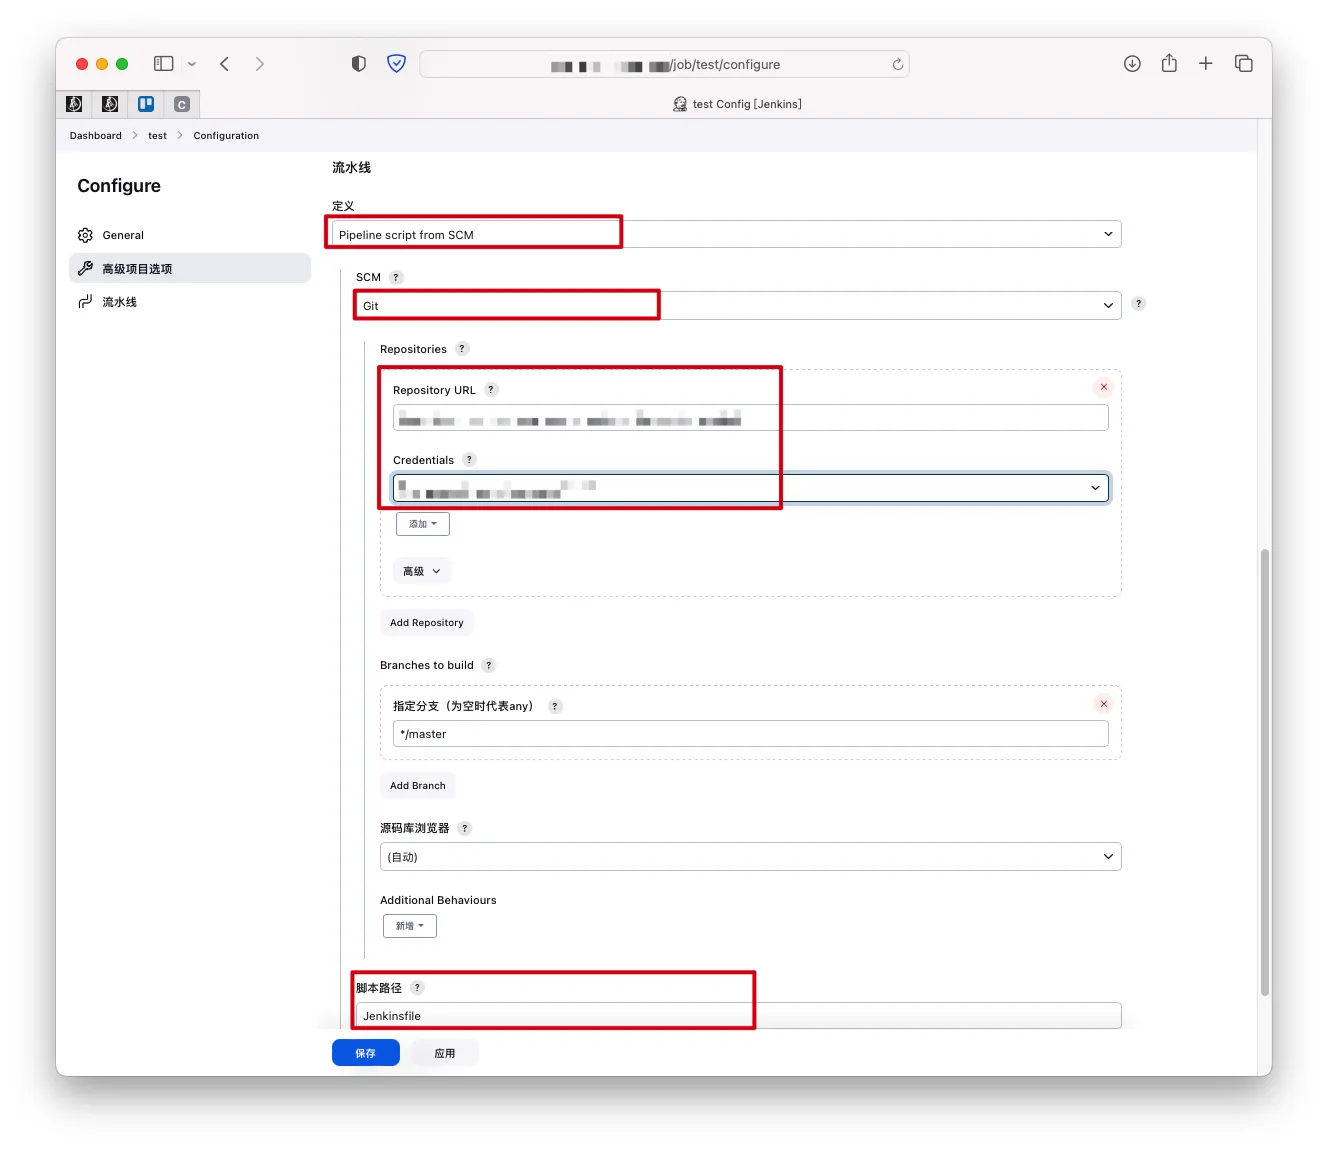Viewport: 1328px width, 1150px height.
Task: Open the 源码库浏览器 (自动) dropdown
Action: point(751,857)
